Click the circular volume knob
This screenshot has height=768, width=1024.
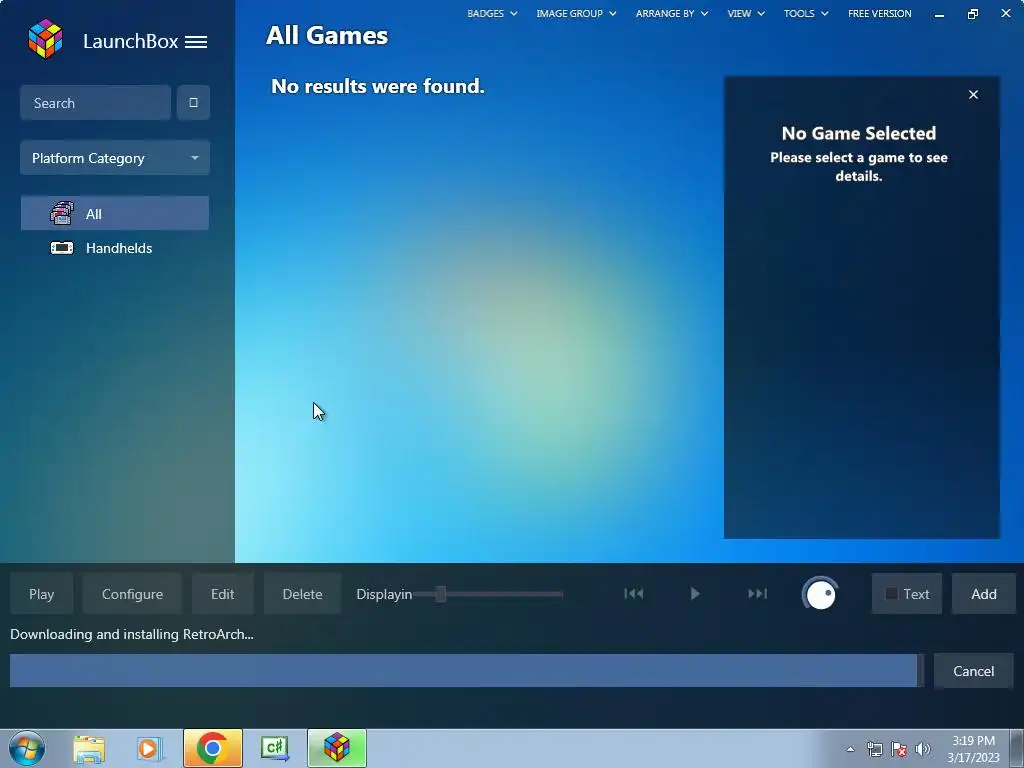(820, 594)
